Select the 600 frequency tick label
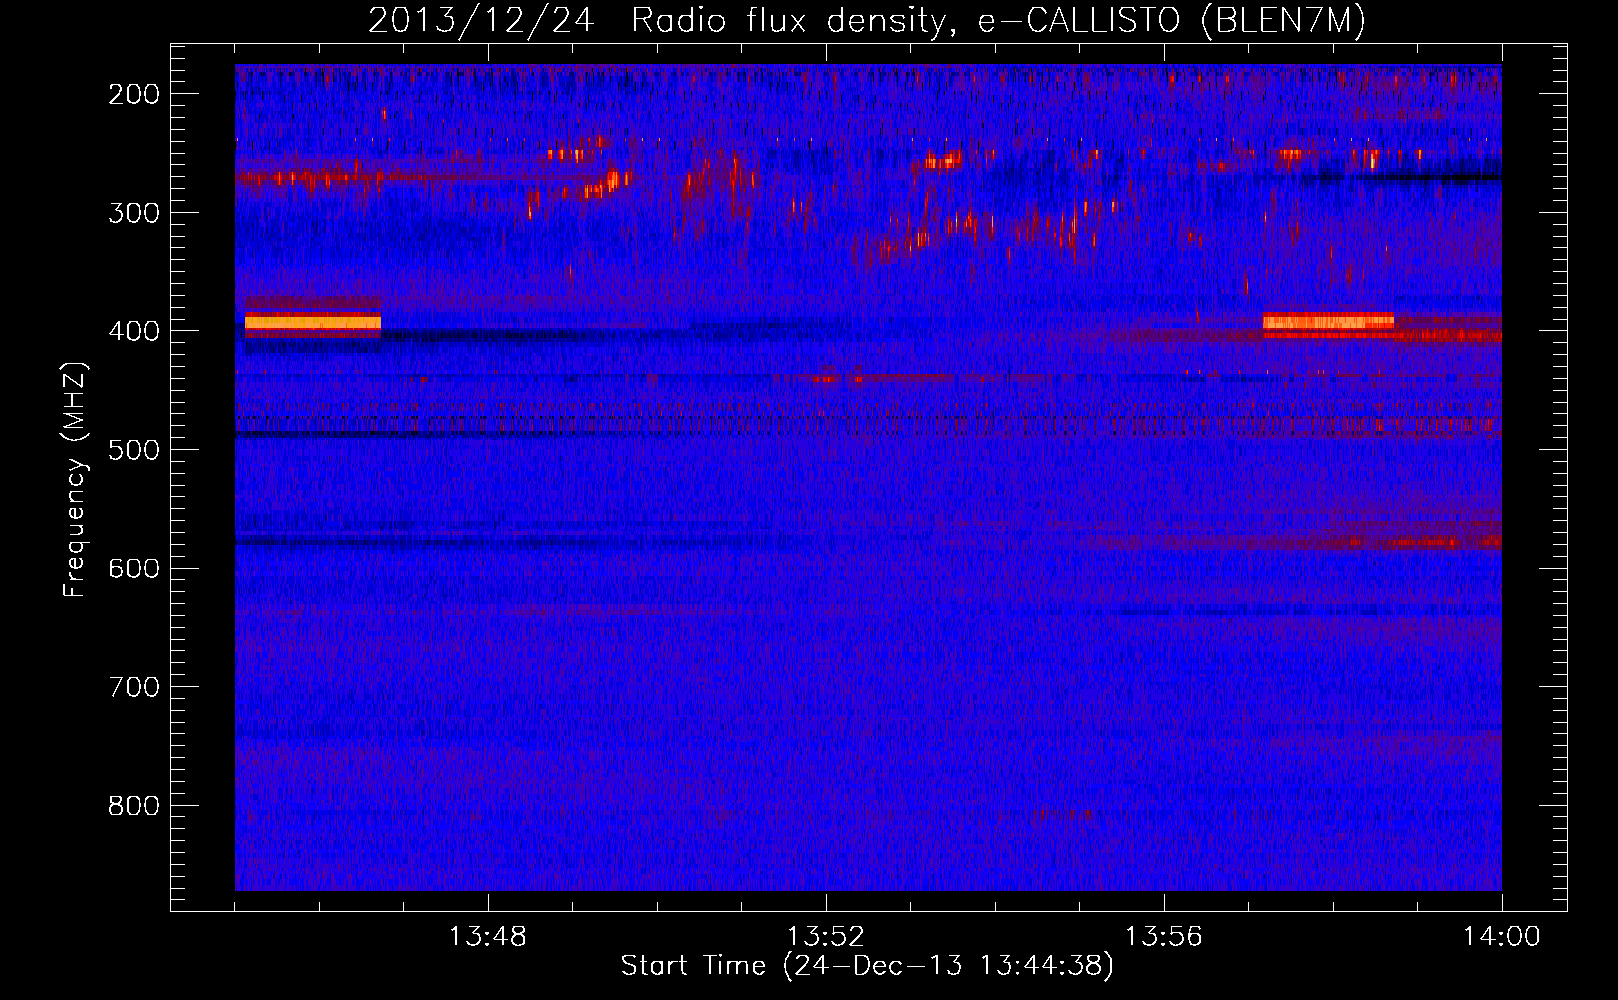Viewport: 1618px width, 1000px height. (x=134, y=568)
